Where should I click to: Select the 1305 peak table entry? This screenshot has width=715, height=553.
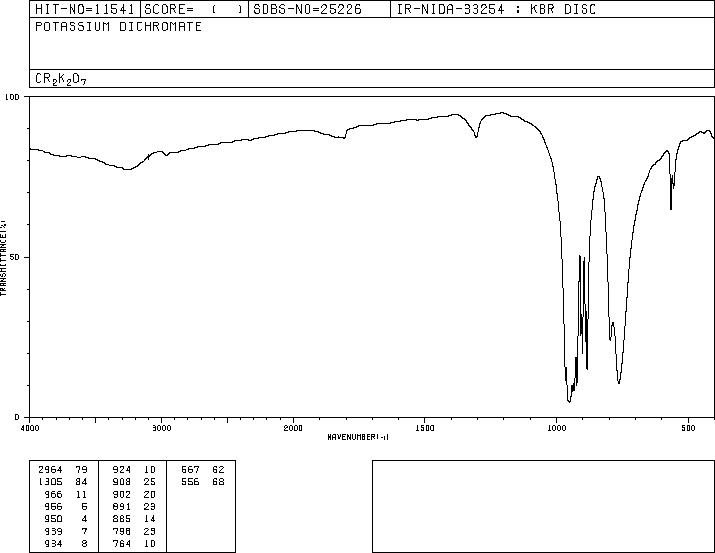(50, 482)
